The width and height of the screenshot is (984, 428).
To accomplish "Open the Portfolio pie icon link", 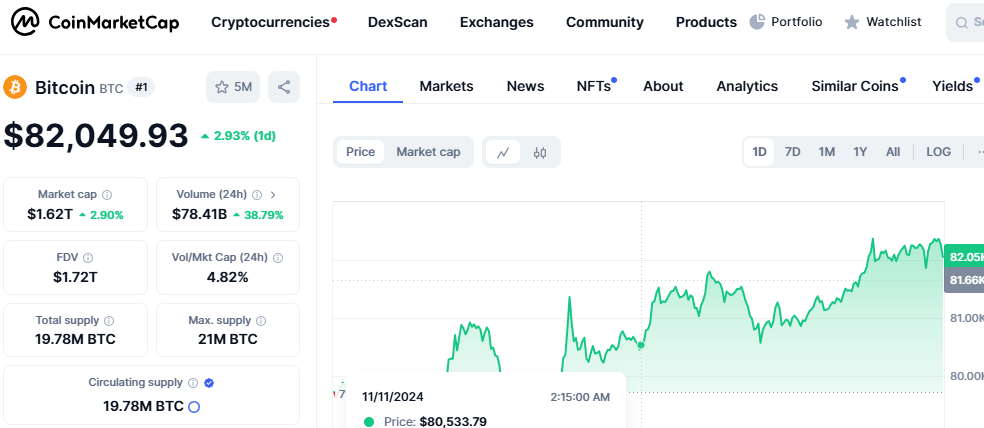I will (786, 22).
